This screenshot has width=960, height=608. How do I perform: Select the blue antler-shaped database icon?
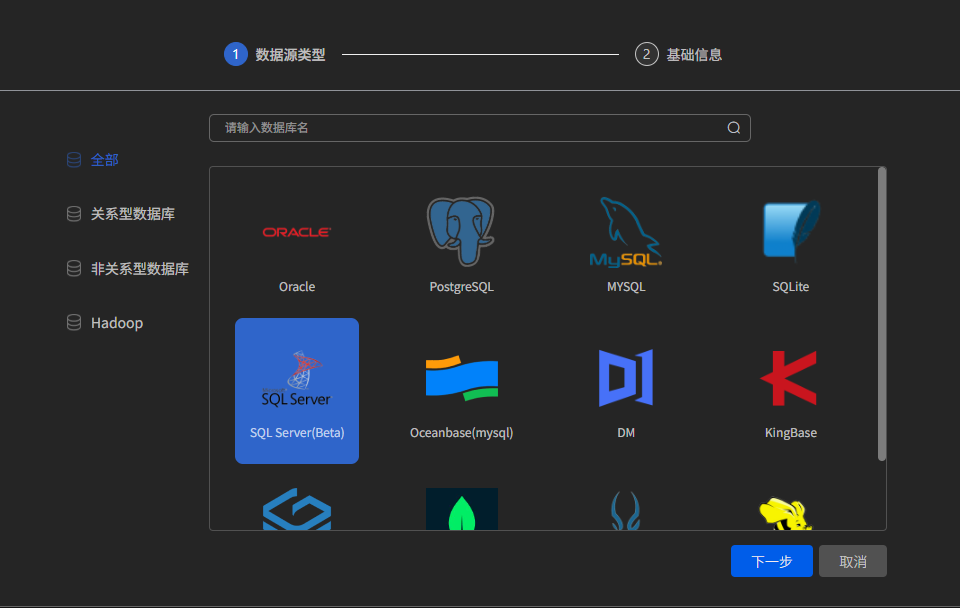click(x=626, y=510)
